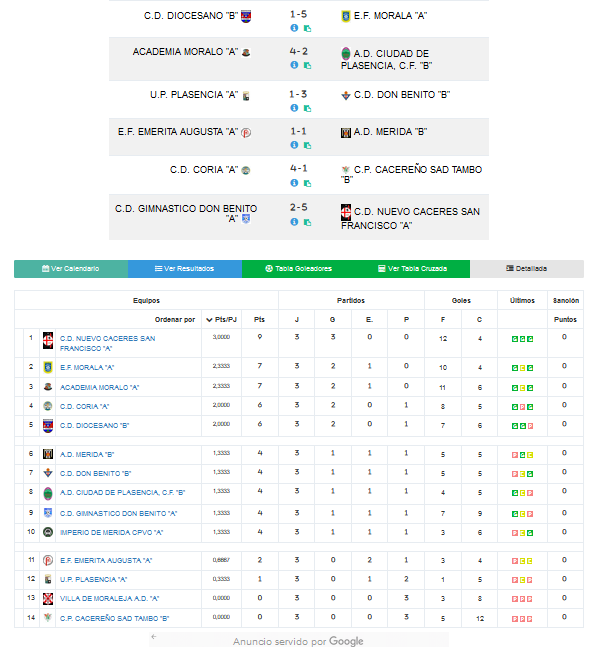Sort standings by Pts column header
Screen dimensions: 605x647
[x=259, y=319]
